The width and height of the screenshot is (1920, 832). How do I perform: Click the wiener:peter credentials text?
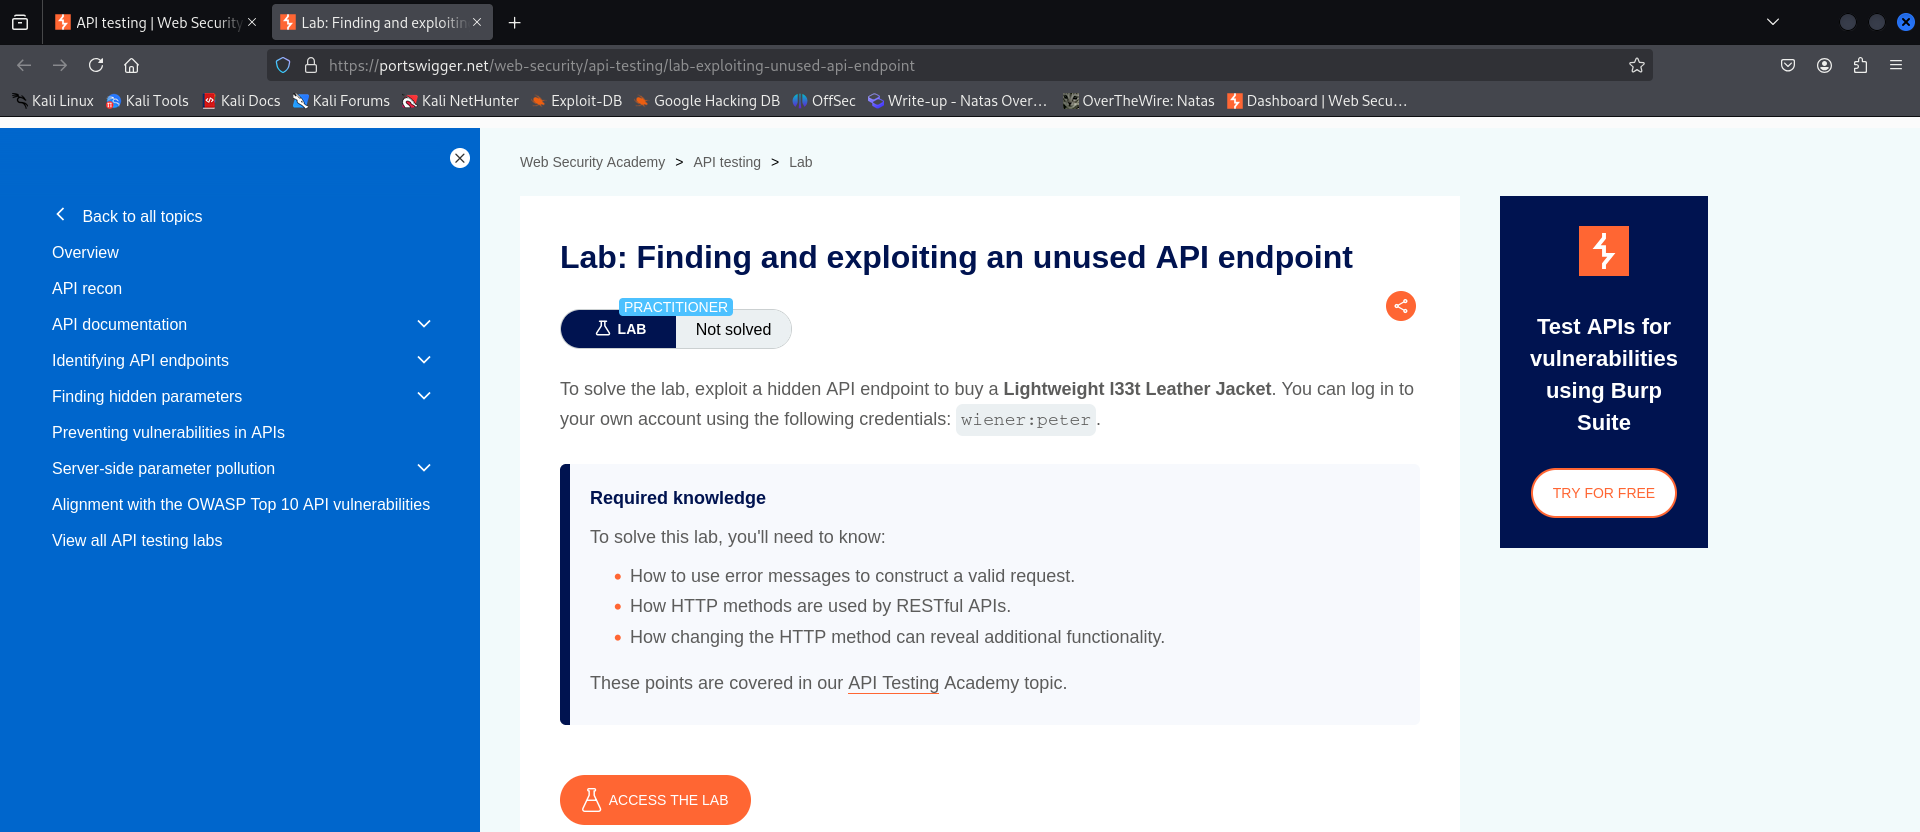pos(1026,420)
